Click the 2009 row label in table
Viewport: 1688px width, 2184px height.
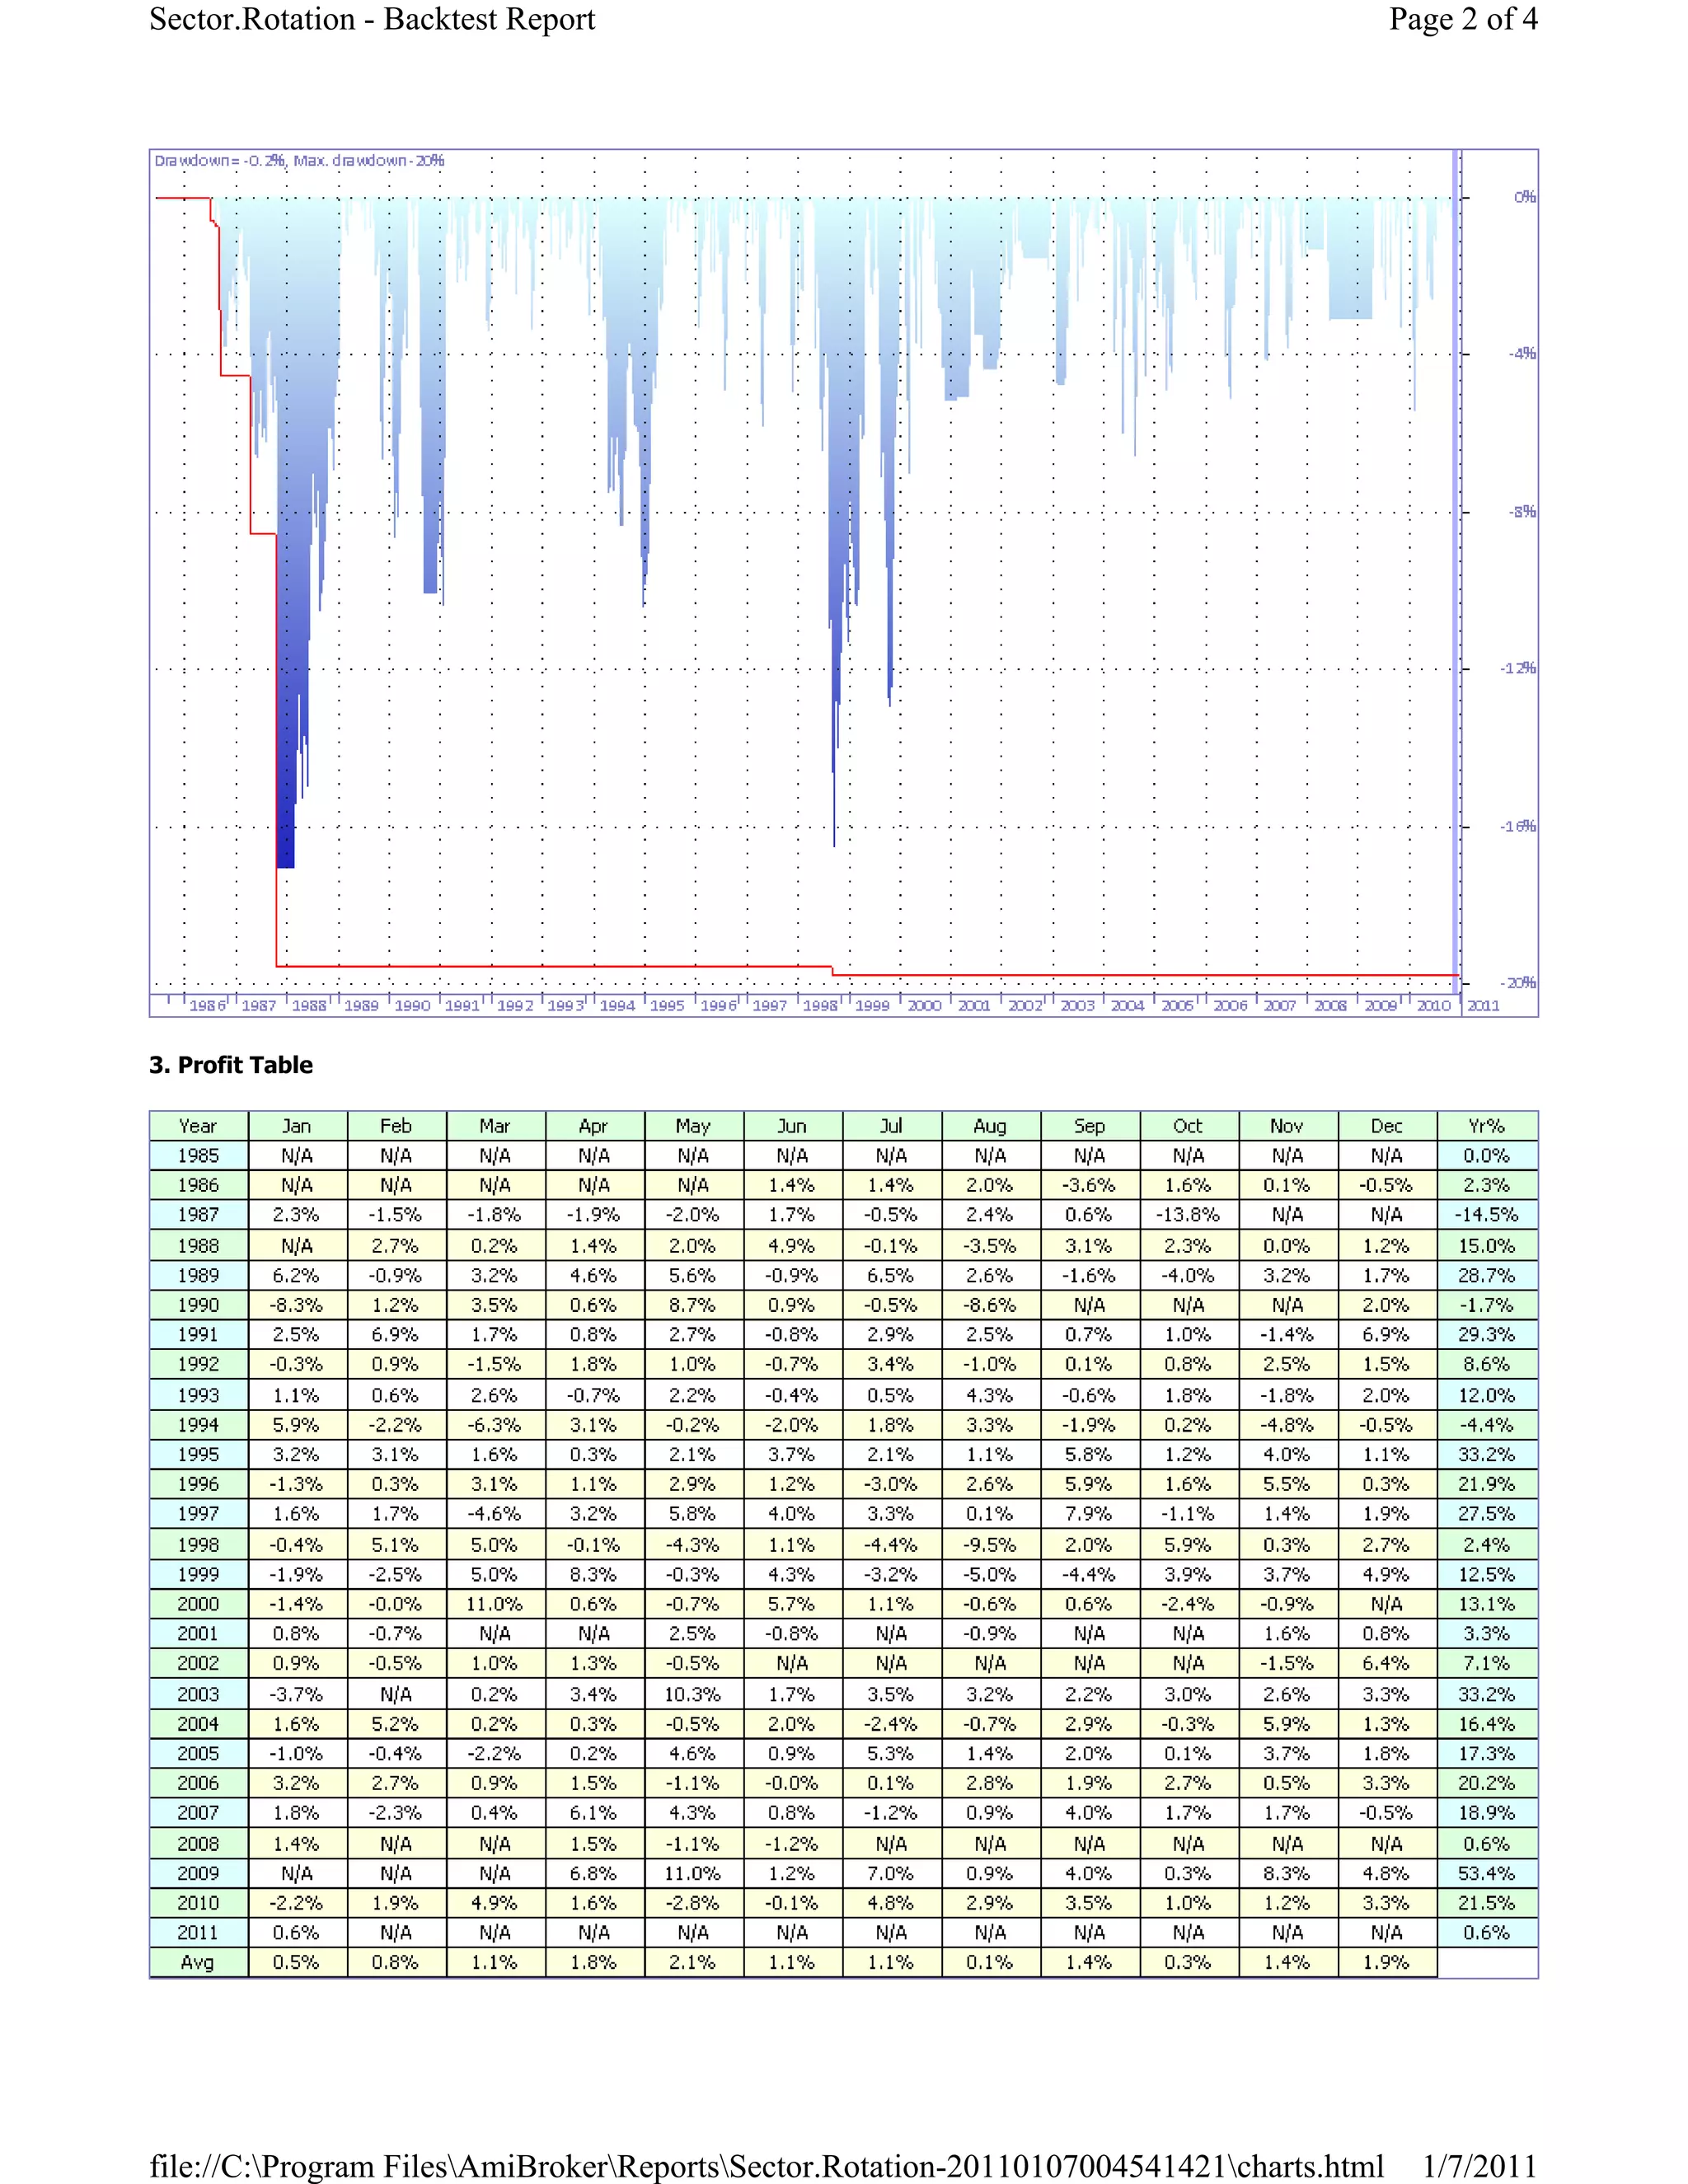coord(198,1873)
